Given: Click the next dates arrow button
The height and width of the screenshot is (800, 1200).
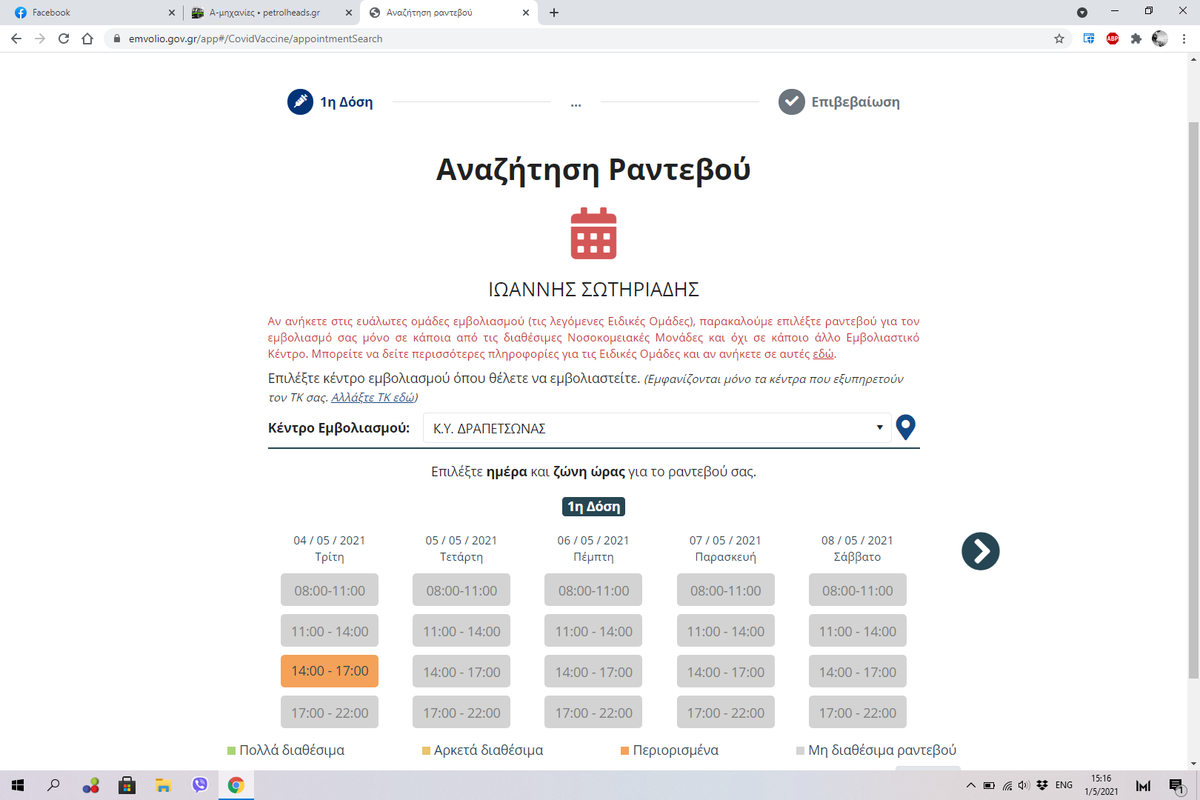Looking at the screenshot, I should [981, 550].
